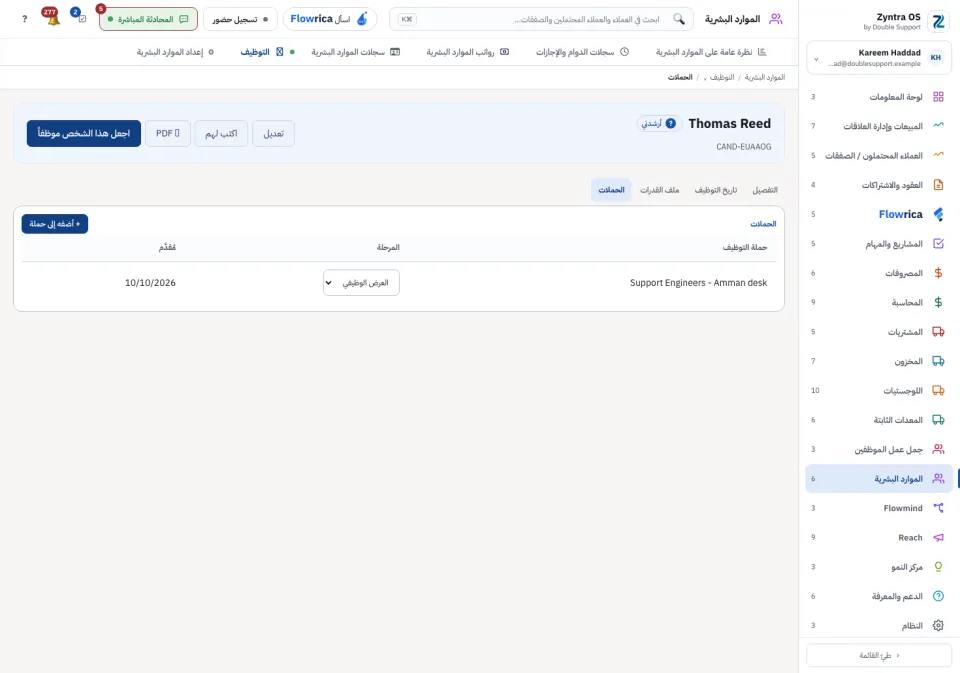Open نظرة عامة على الموارد البشرية tab
This screenshot has height=673, width=960.
pos(711,52)
